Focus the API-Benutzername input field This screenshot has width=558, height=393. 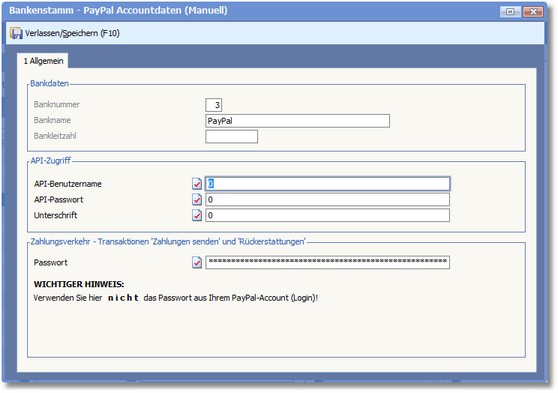328,184
